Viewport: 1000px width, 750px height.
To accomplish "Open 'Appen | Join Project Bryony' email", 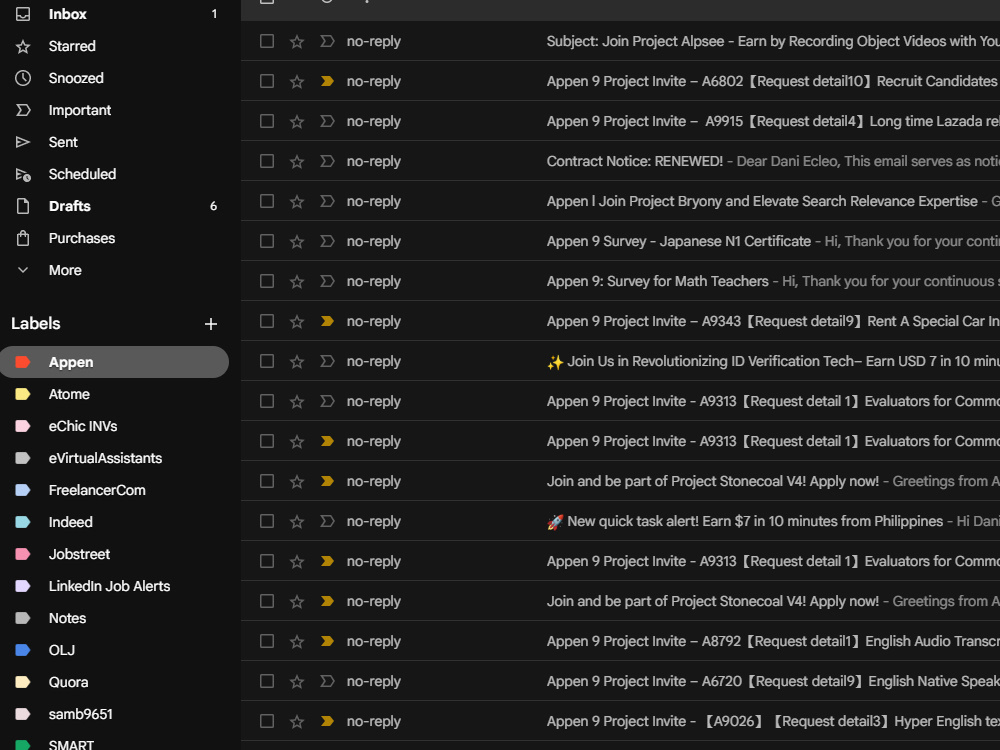I will pos(621,201).
